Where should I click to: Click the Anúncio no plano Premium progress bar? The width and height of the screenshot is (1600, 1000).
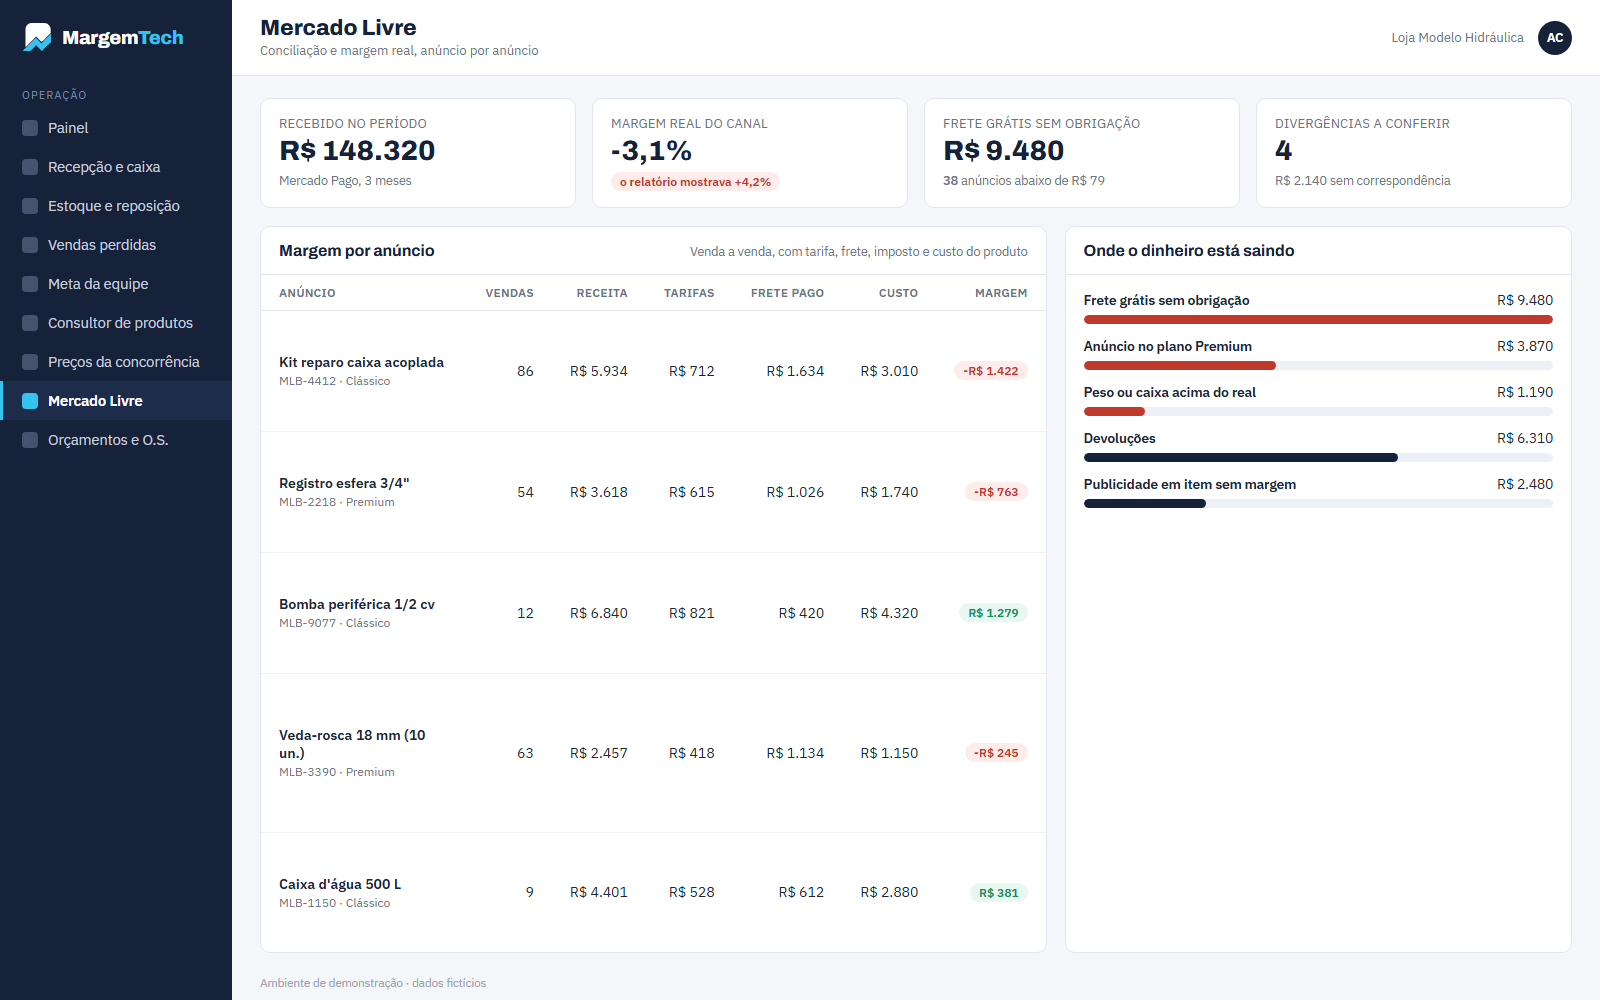tap(1318, 366)
